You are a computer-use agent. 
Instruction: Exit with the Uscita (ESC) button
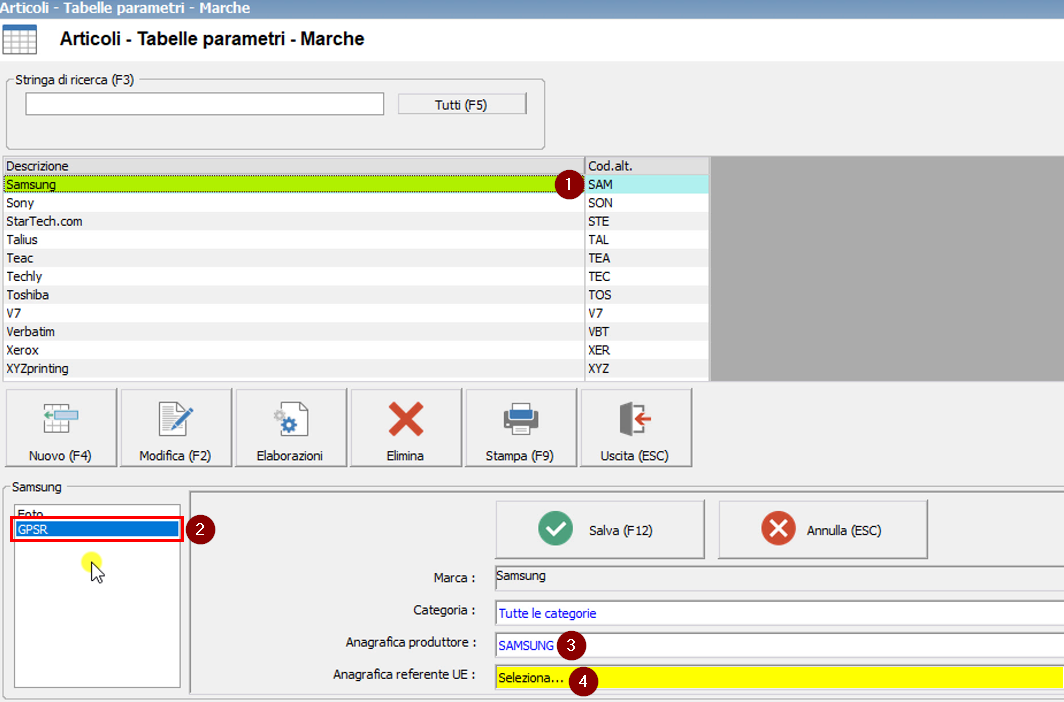[636, 427]
